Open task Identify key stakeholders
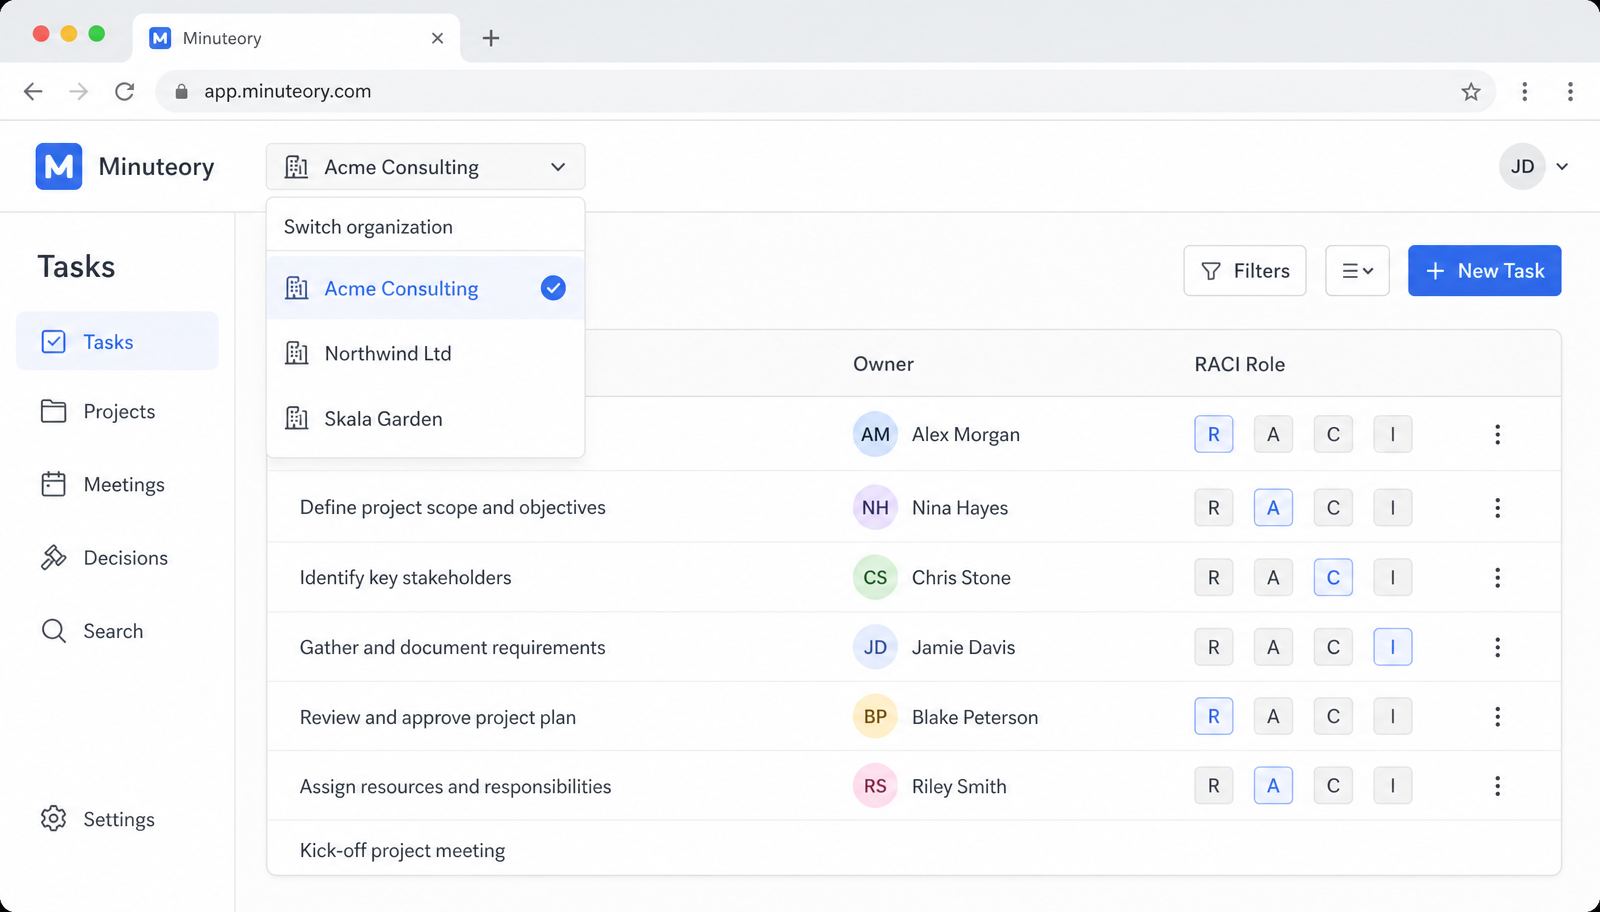Screen dimensions: 1600x912 tap(405, 577)
